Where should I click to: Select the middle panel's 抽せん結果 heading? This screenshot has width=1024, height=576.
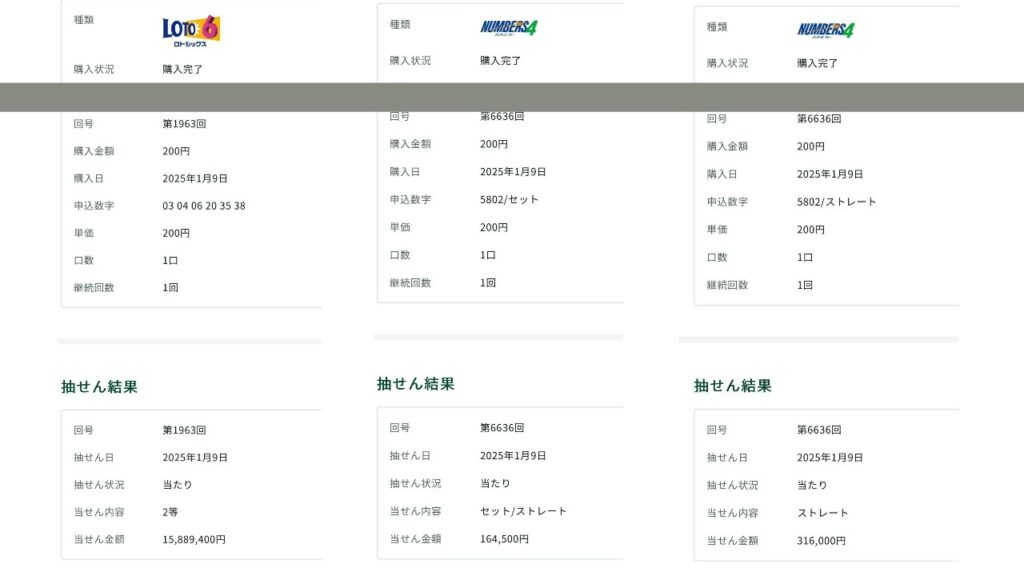(x=415, y=384)
